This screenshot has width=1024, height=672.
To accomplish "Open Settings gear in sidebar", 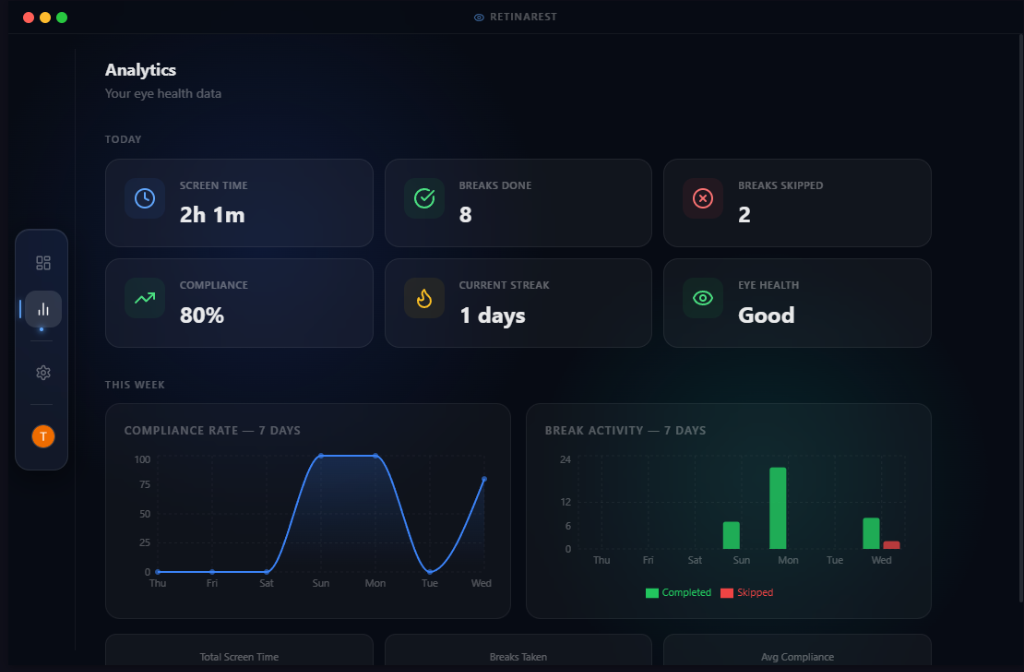I will point(43,372).
